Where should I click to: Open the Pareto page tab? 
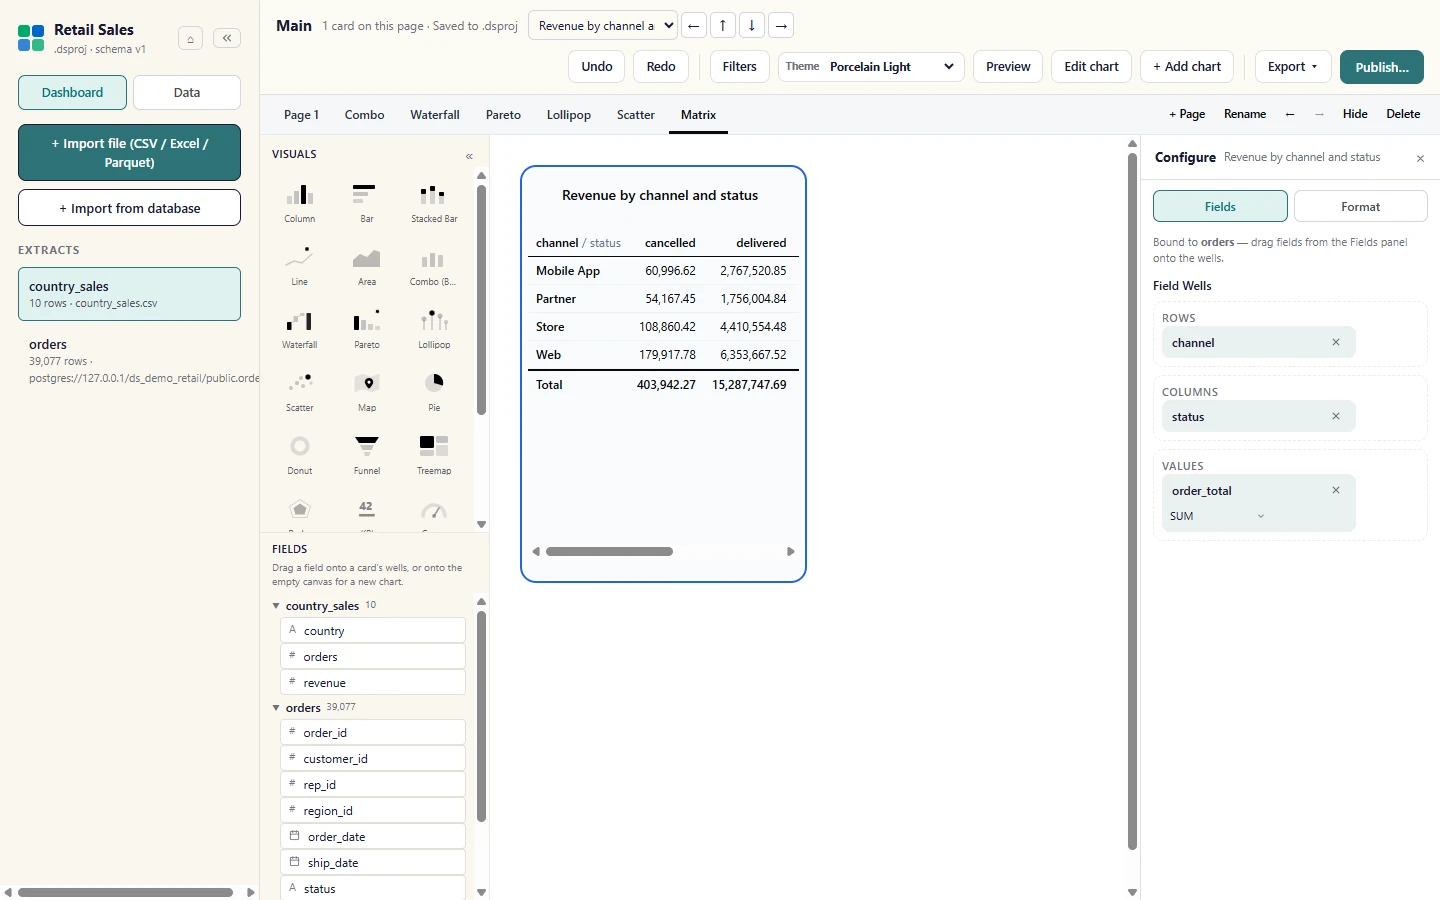point(503,115)
